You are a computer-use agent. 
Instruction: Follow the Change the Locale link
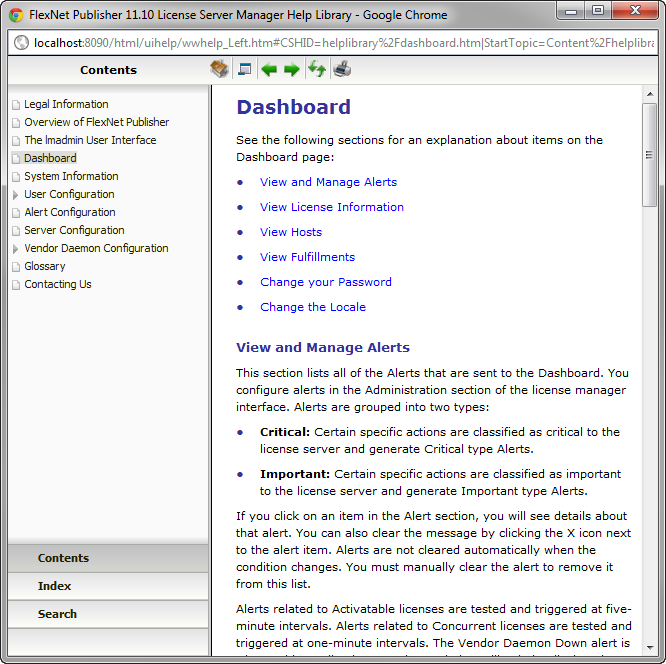(x=313, y=307)
